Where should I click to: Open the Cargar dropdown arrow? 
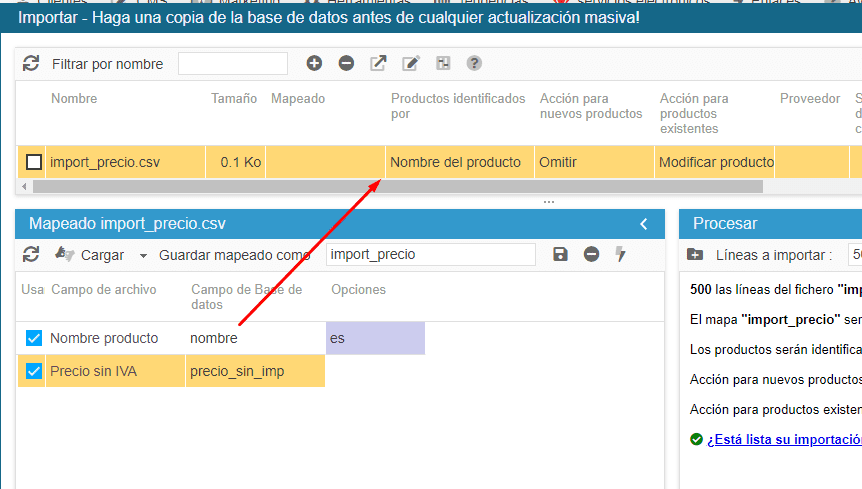(143, 255)
